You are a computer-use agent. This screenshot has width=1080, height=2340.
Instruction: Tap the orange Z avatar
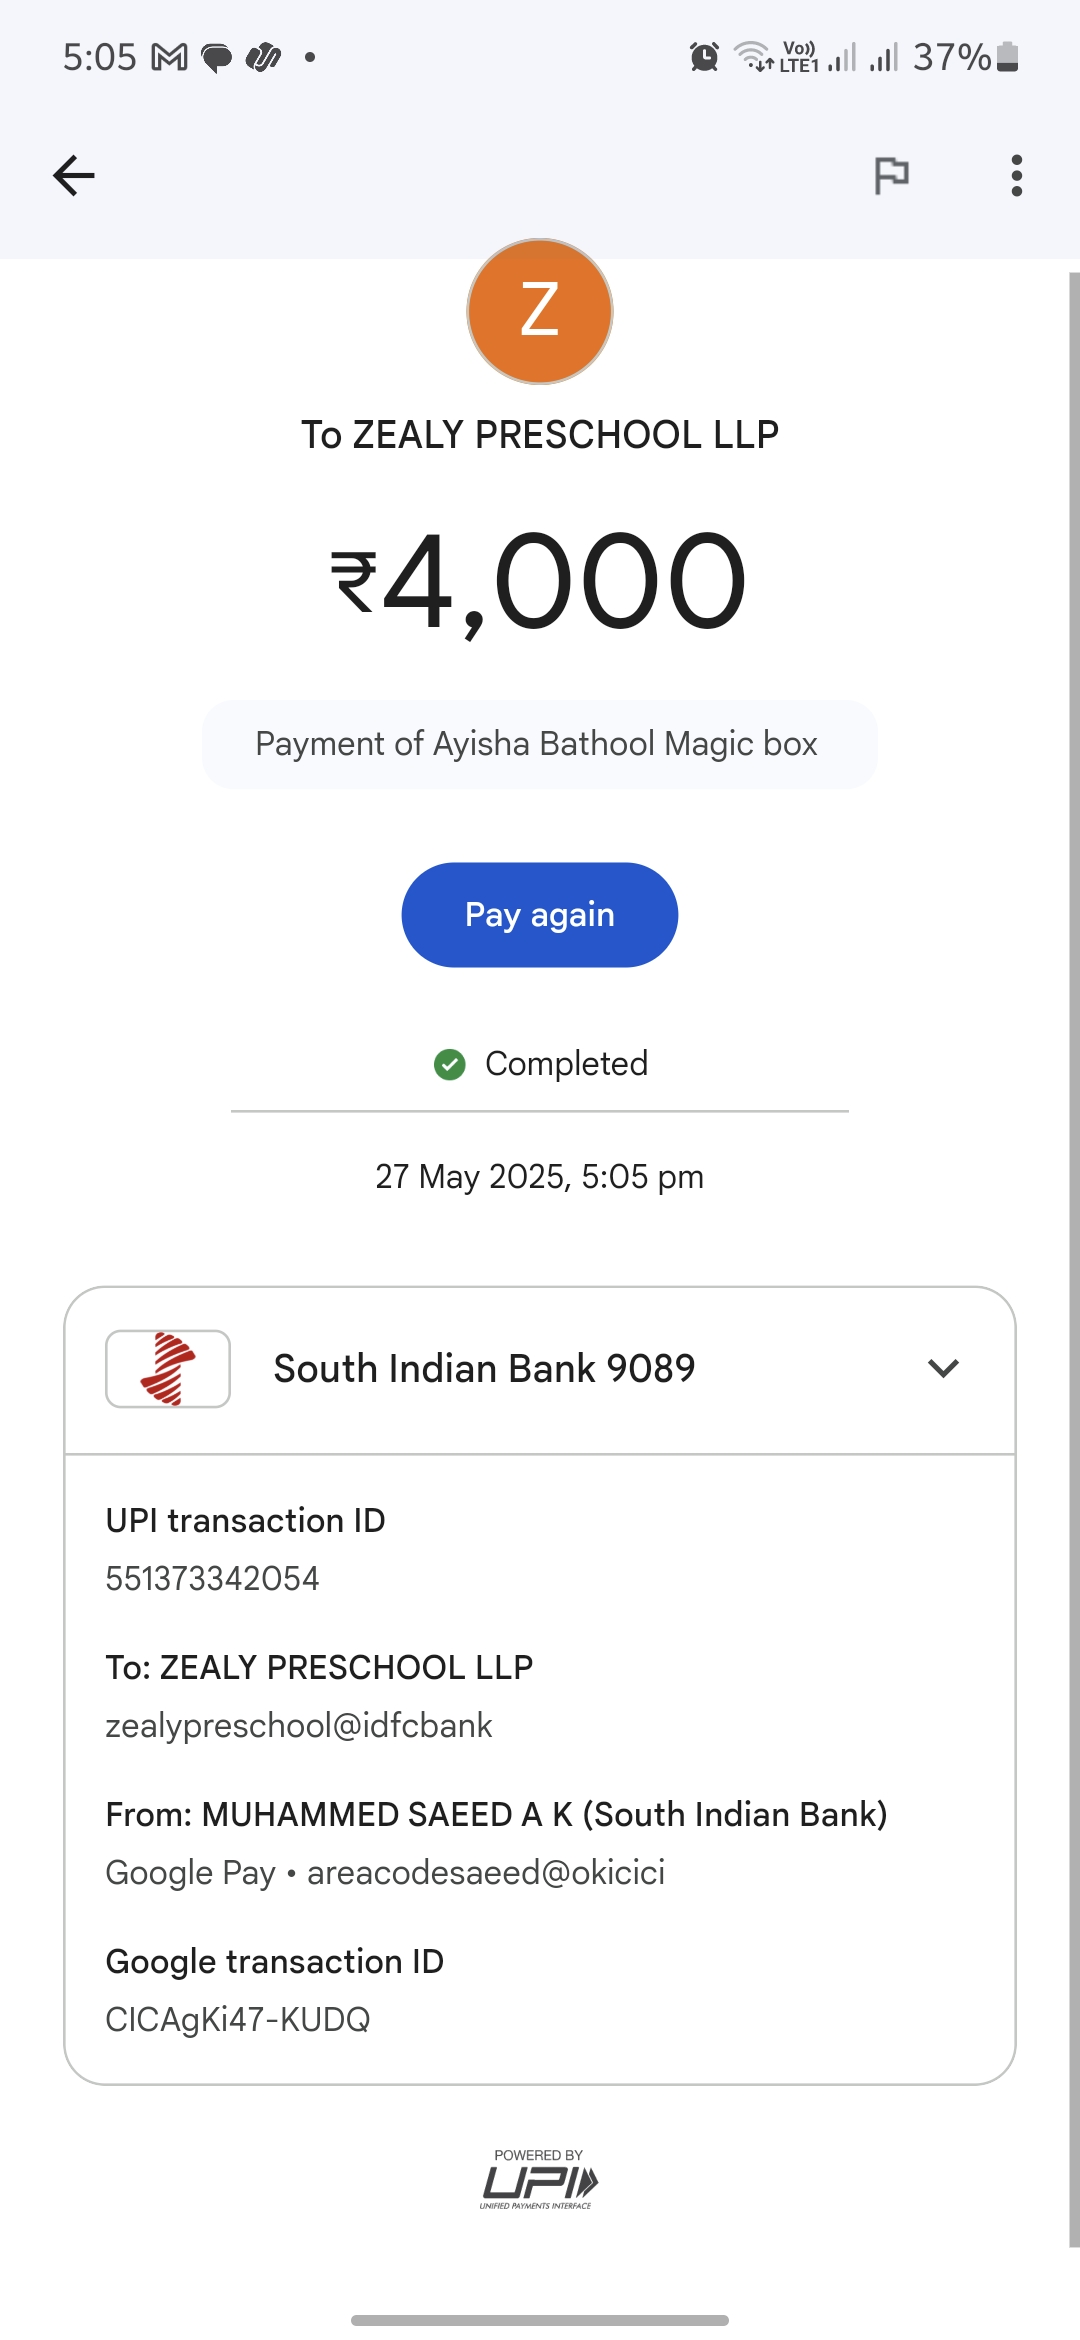540,312
